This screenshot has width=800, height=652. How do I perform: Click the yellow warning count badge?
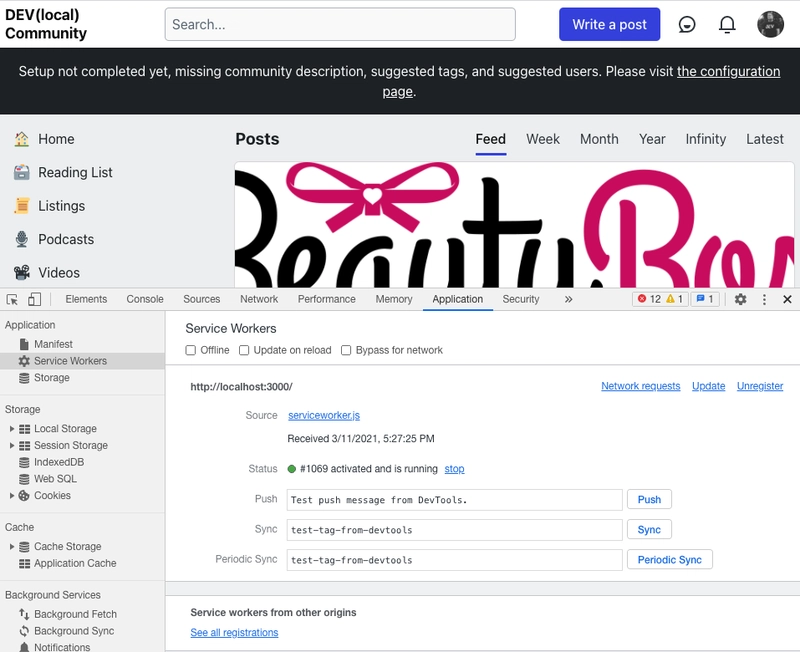(x=674, y=299)
